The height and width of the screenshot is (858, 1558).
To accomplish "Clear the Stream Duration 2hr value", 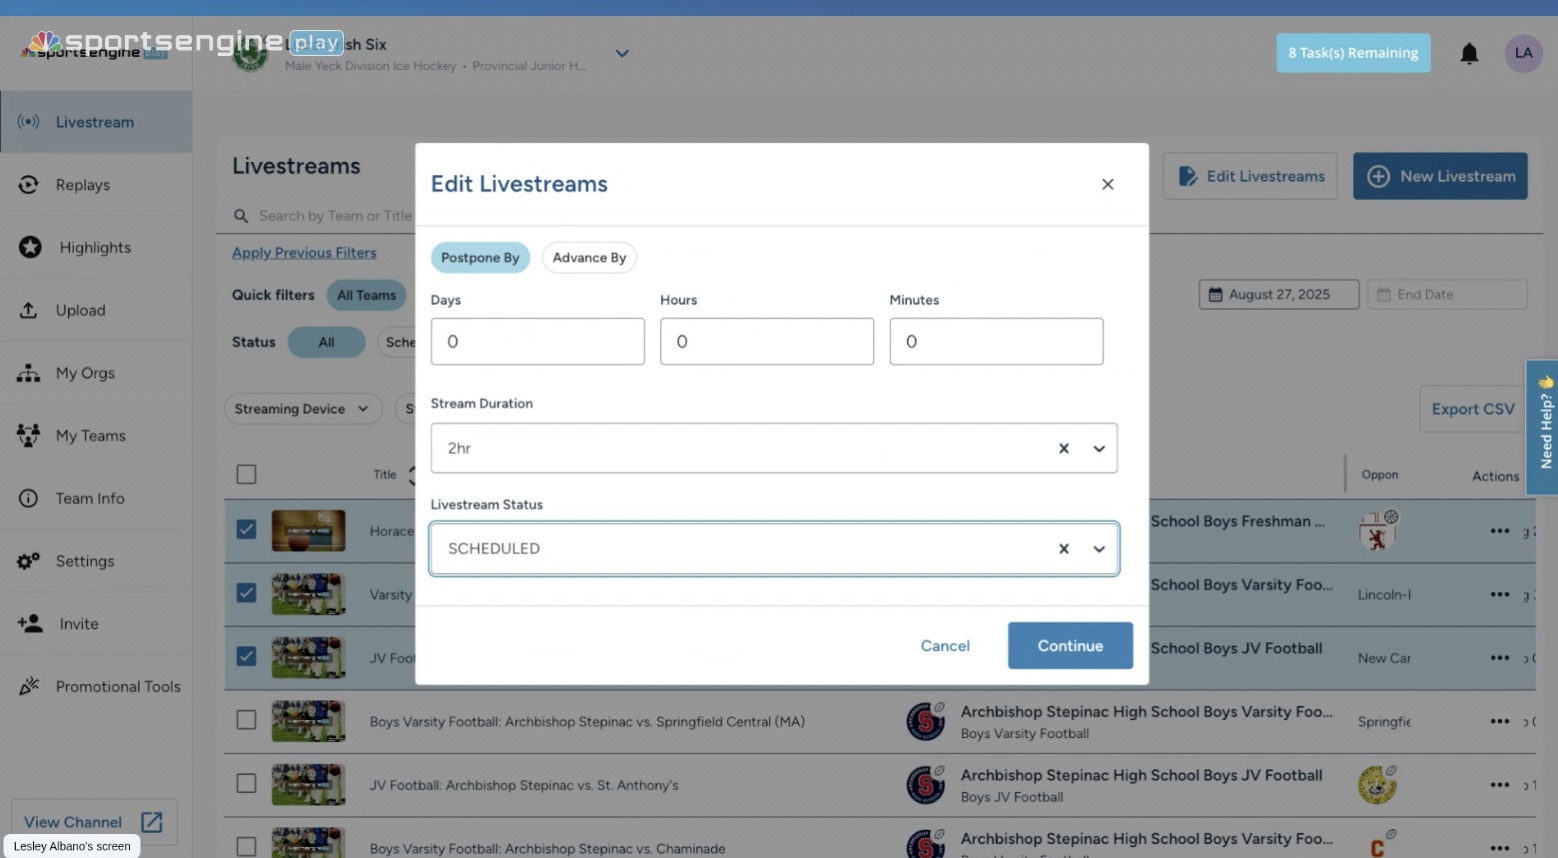I will [1063, 449].
